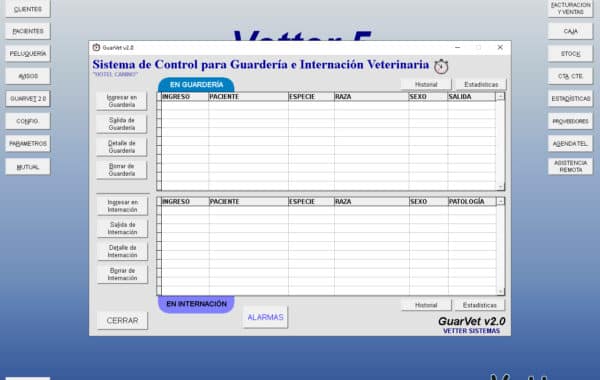Open the CLIENTES module in main window
Screen dimensions: 600x380
(28, 9)
